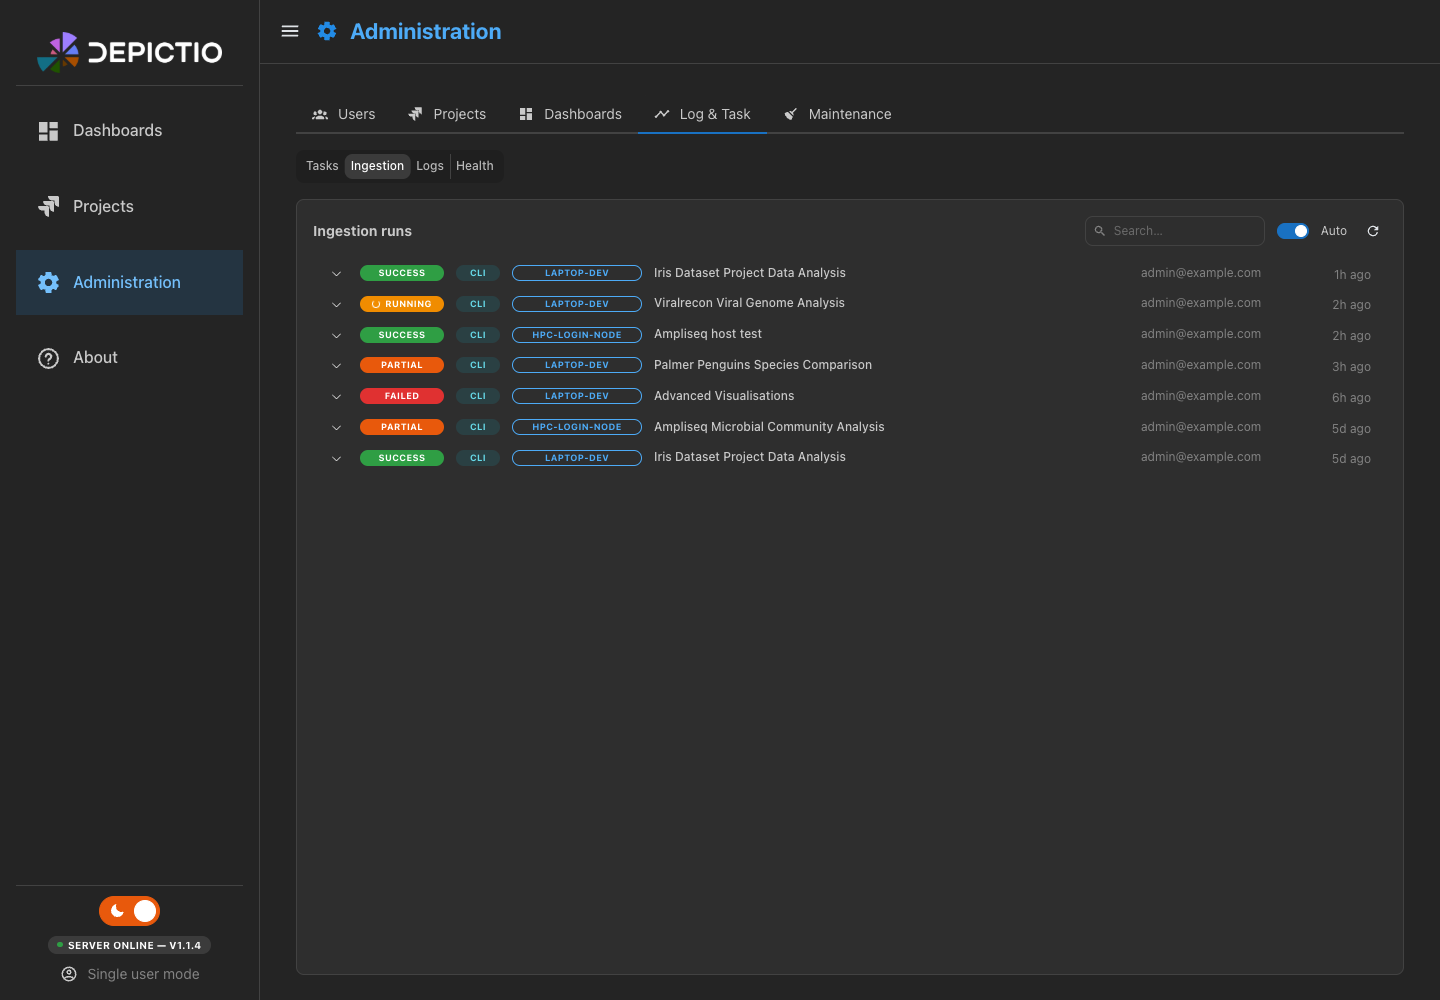
Task: Toggle the Auto refresh switch
Action: tap(1293, 231)
